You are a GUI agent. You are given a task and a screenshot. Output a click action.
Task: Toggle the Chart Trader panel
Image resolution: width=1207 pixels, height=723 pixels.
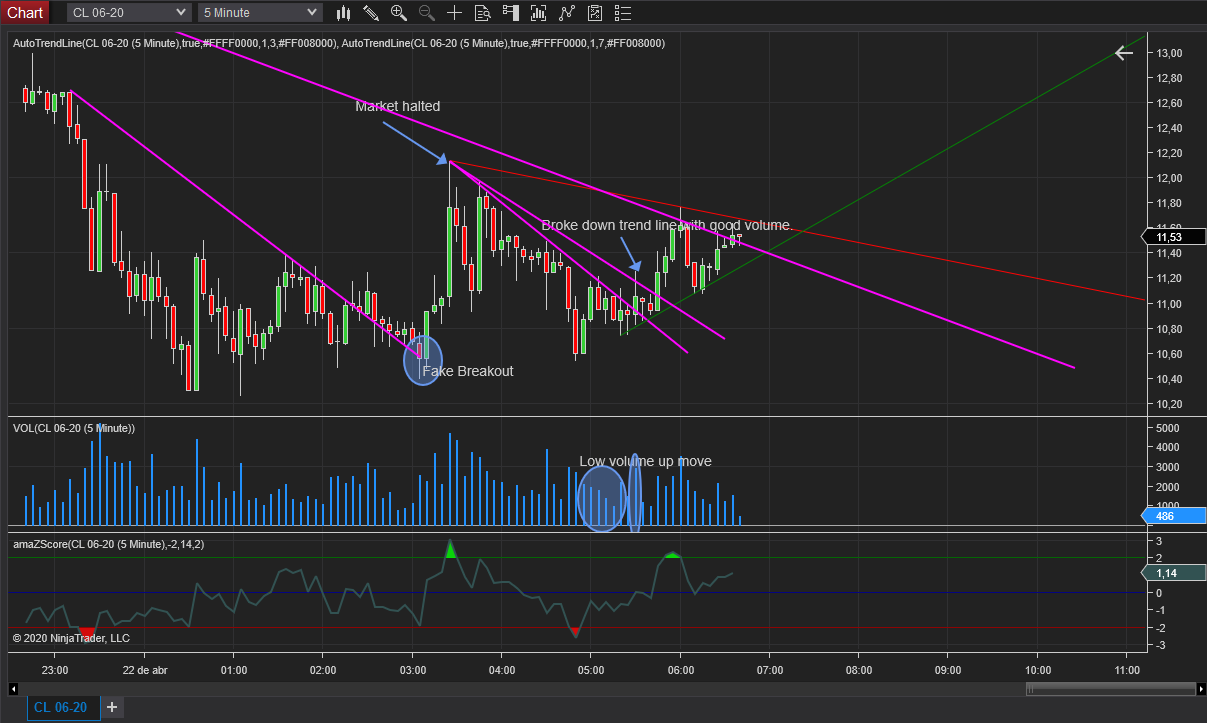pyautogui.click(x=510, y=13)
